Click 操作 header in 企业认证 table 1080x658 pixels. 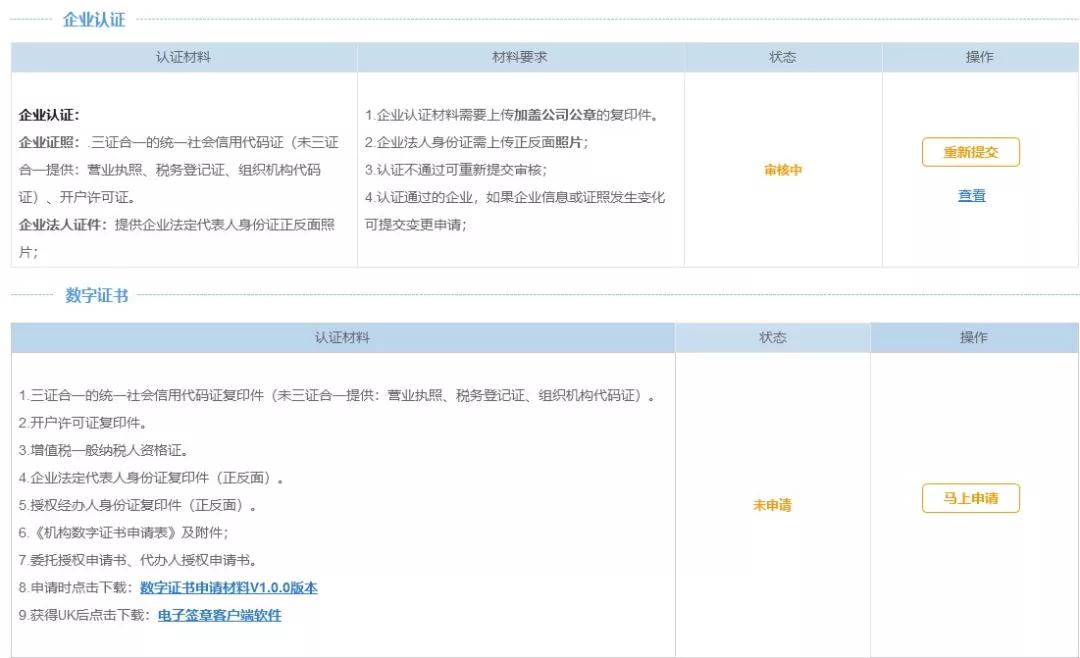click(979, 57)
